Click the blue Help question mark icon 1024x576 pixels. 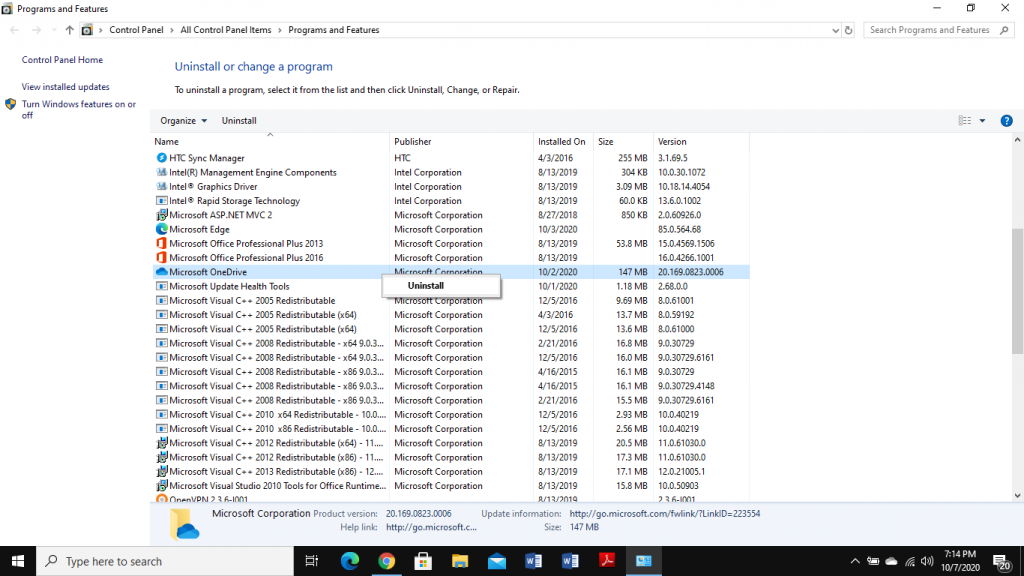click(x=1006, y=120)
